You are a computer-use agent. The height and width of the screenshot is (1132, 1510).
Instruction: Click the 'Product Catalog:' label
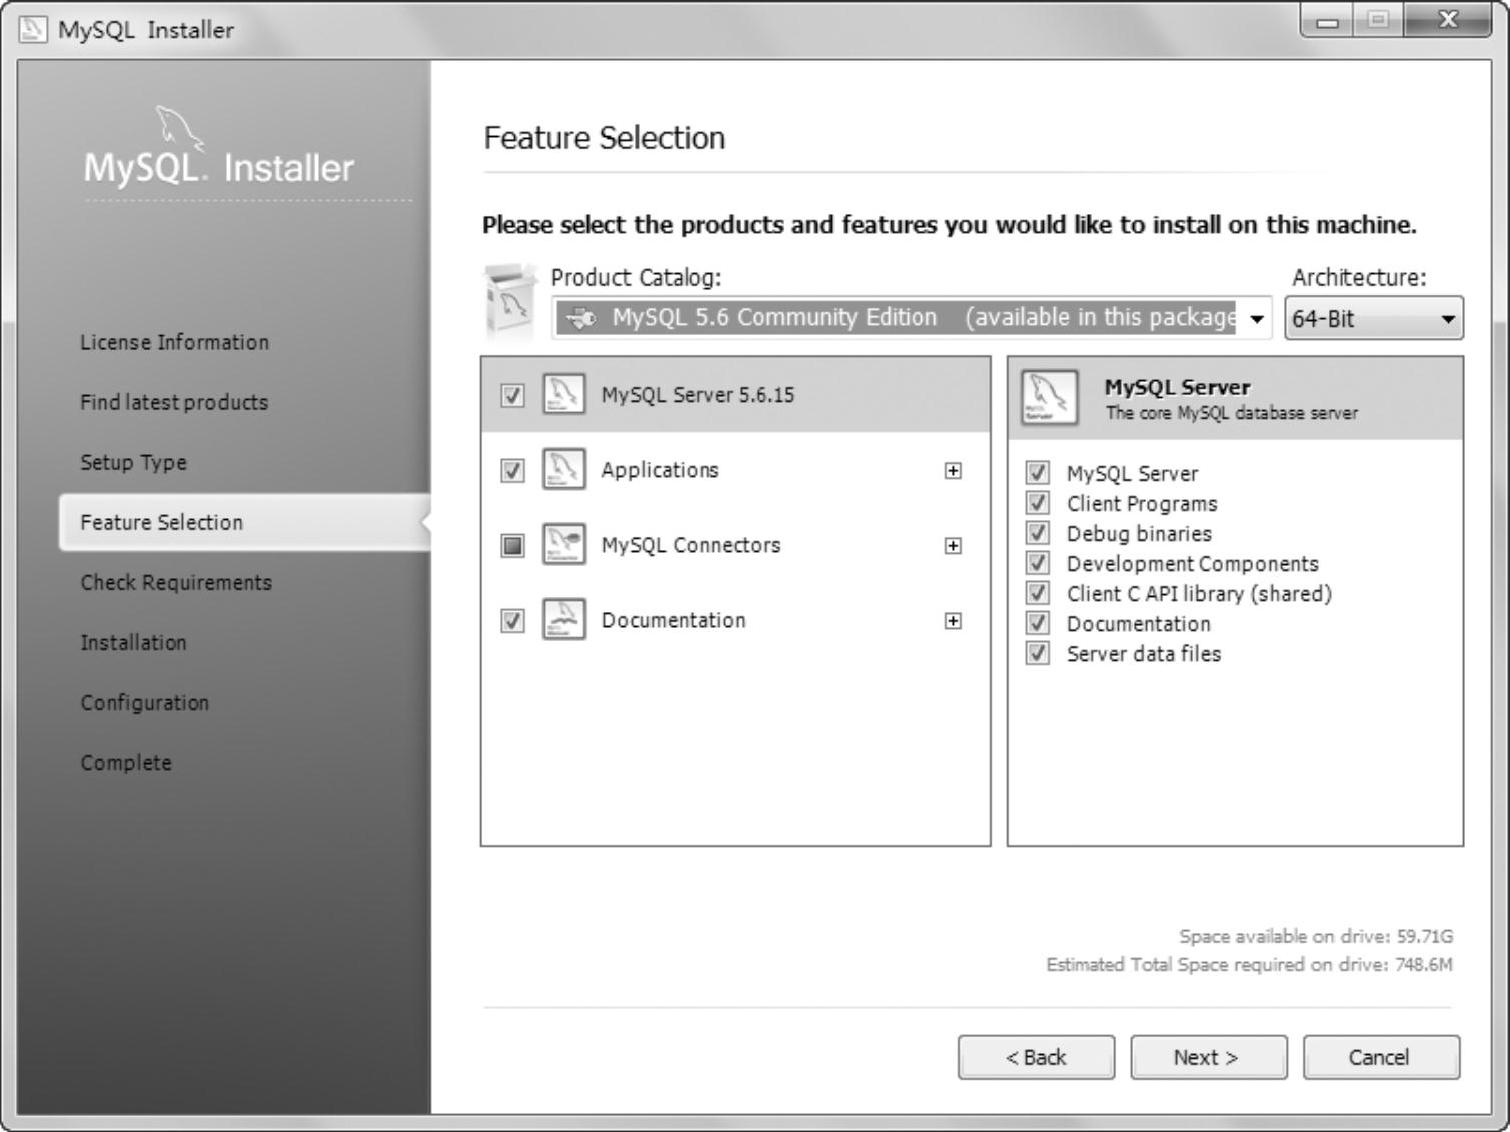[x=636, y=278]
